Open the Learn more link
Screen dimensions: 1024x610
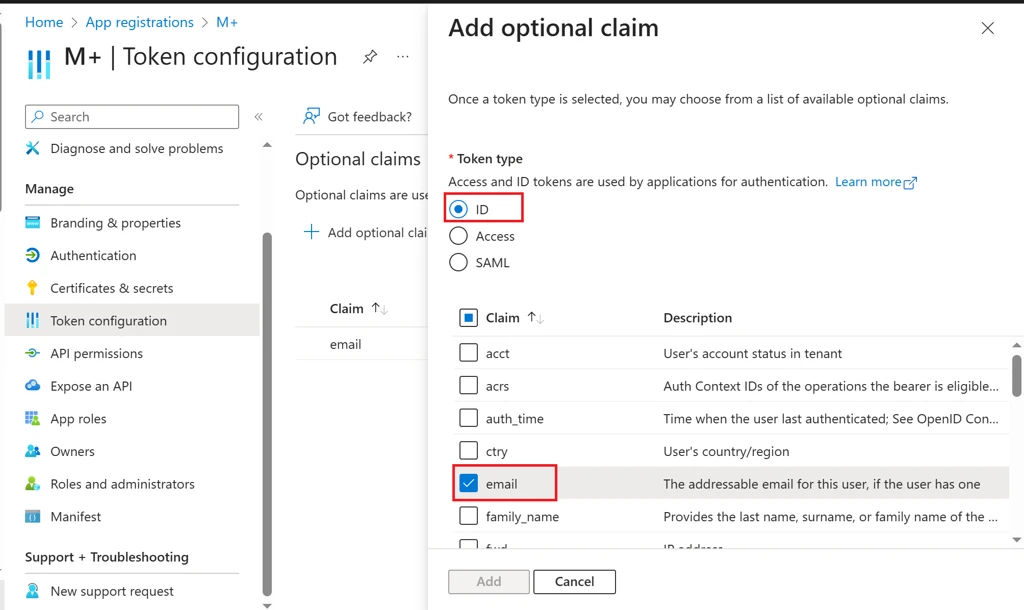(869, 181)
